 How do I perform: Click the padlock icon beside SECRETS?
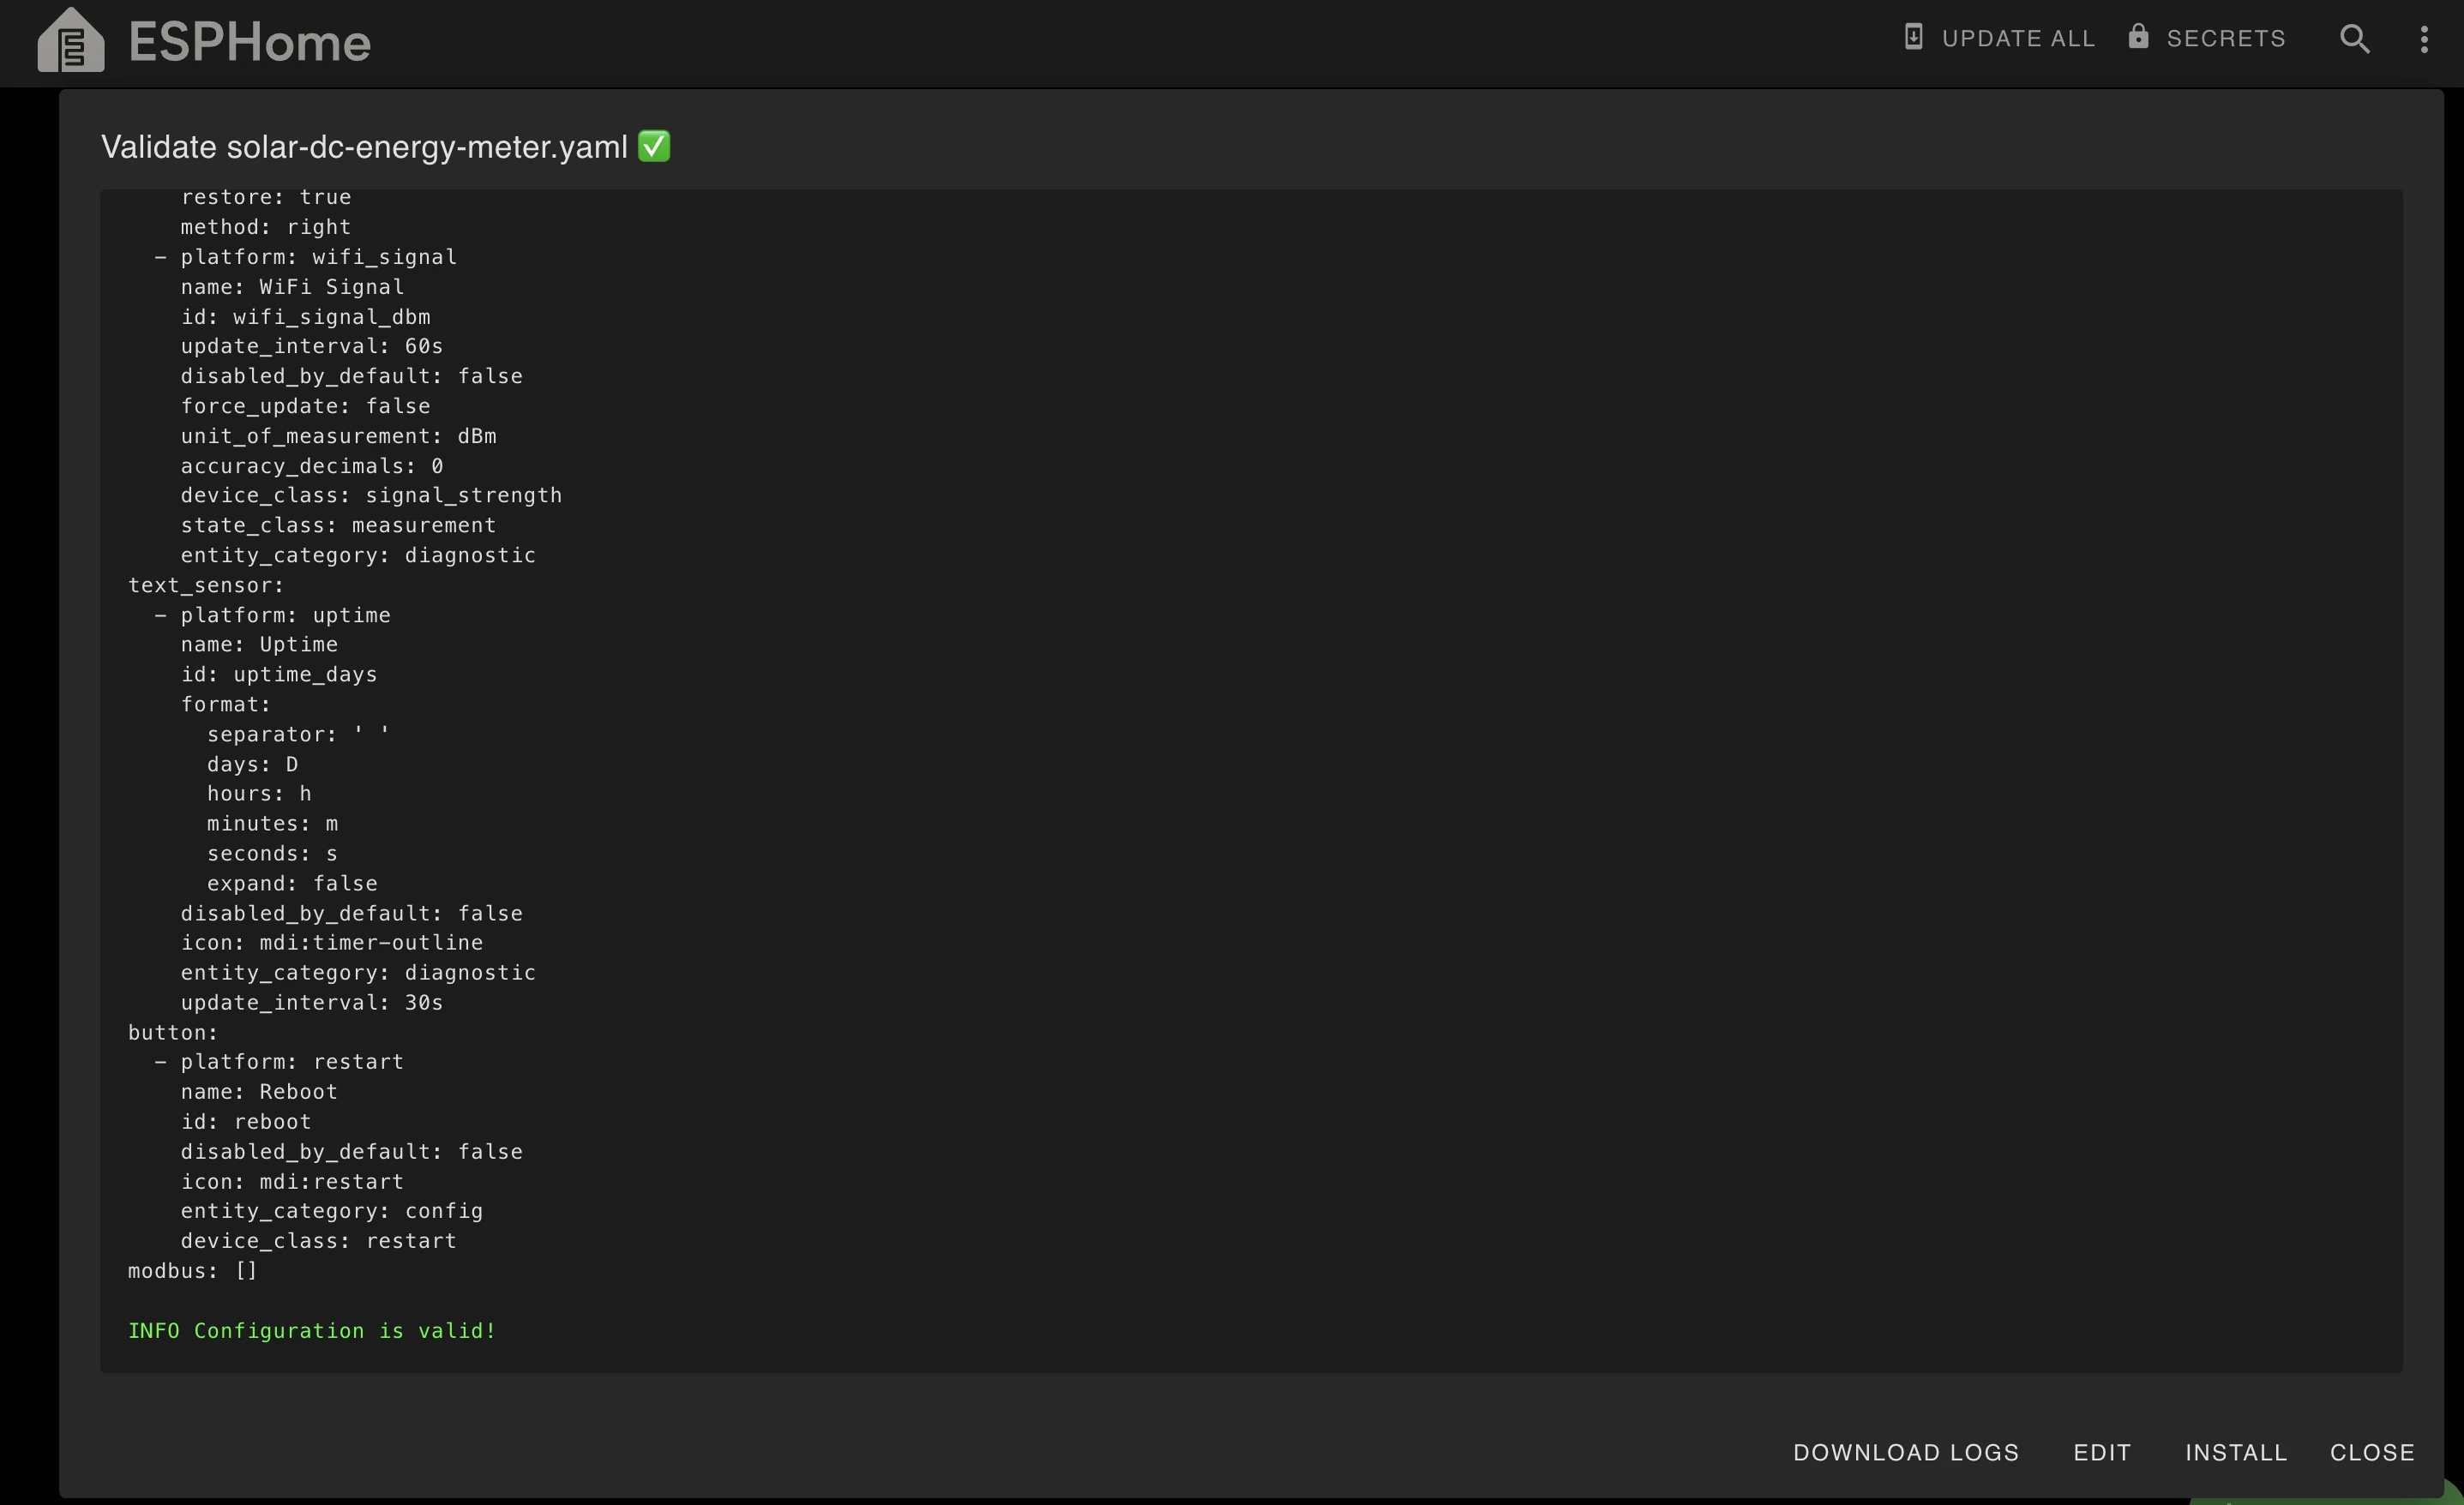[x=2138, y=37]
